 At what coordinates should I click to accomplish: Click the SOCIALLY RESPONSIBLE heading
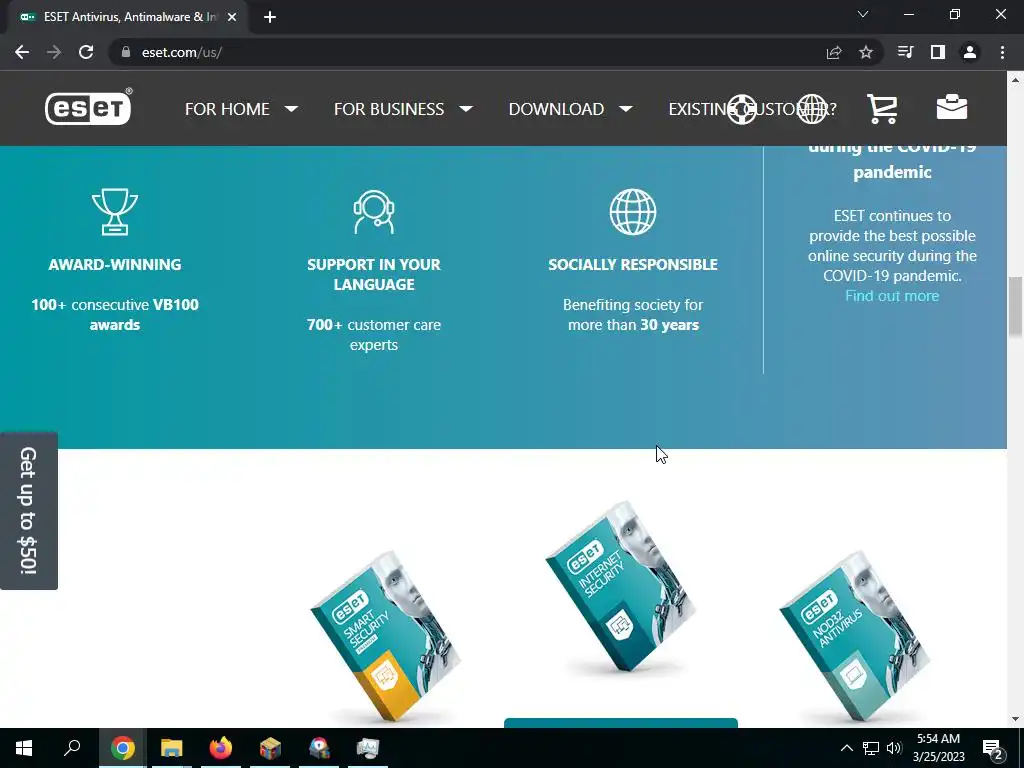(633, 264)
